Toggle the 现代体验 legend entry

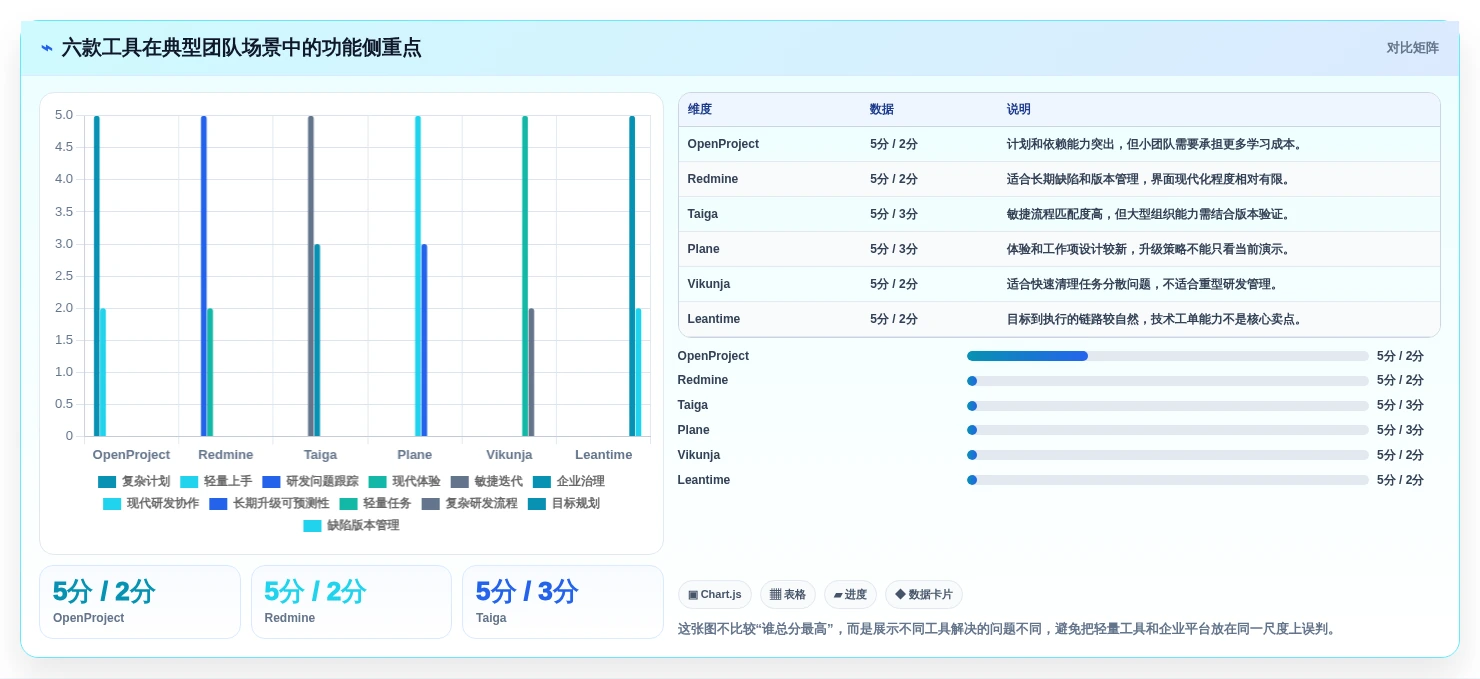[404, 481]
